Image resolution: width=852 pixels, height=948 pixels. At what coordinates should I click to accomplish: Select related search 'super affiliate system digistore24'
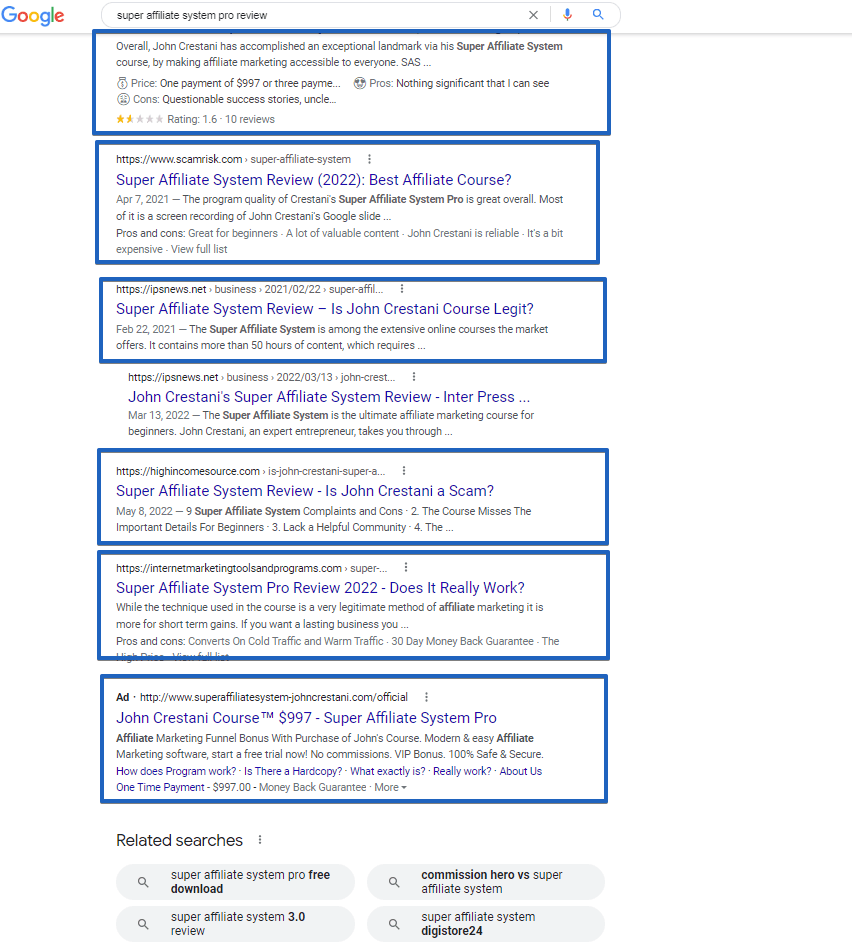point(486,924)
